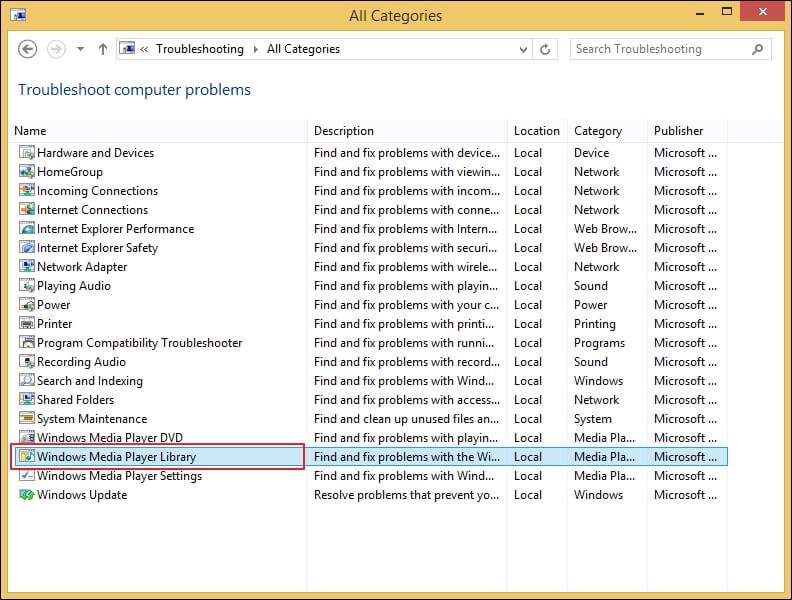
Task: Click the HomeGroup troubleshooter icon
Action: pyautogui.click(x=27, y=172)
